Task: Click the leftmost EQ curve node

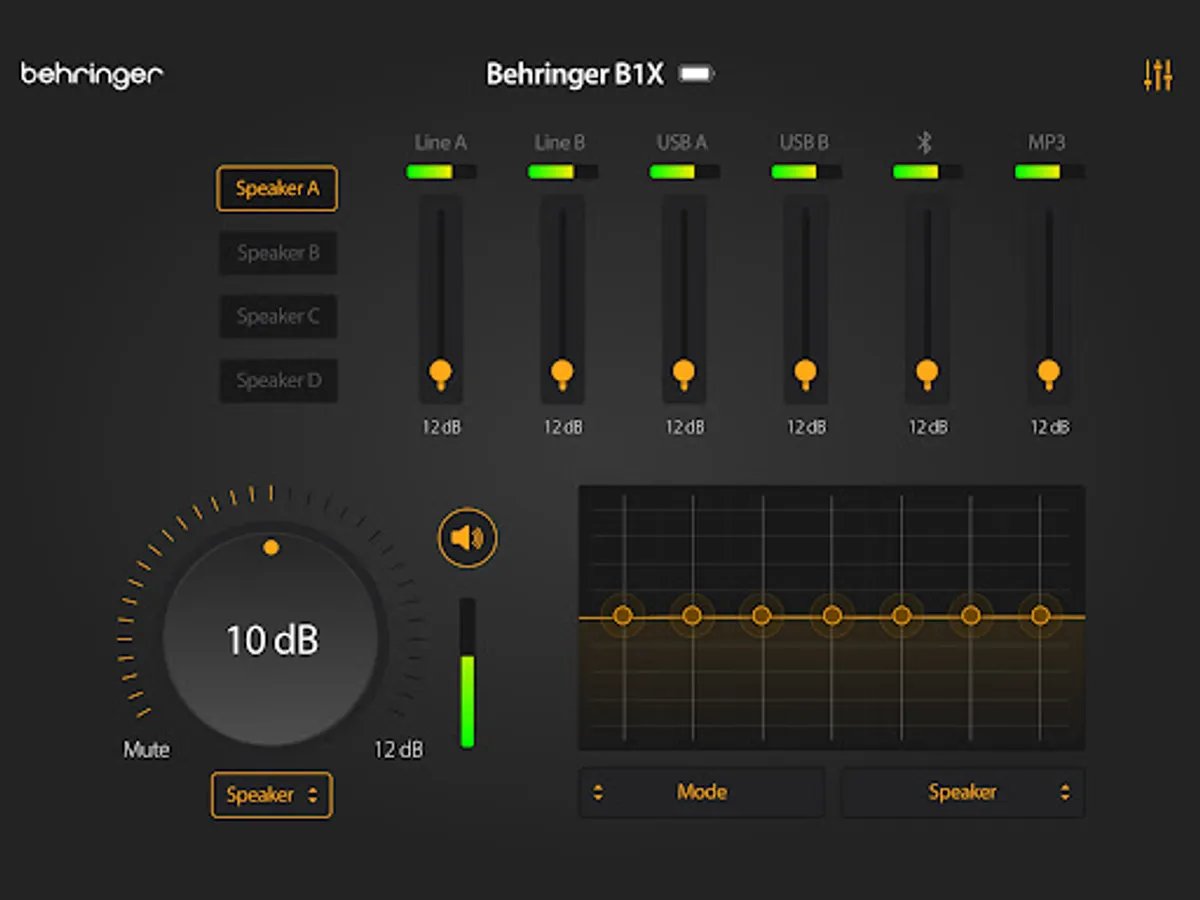Action: pos(623,616)
